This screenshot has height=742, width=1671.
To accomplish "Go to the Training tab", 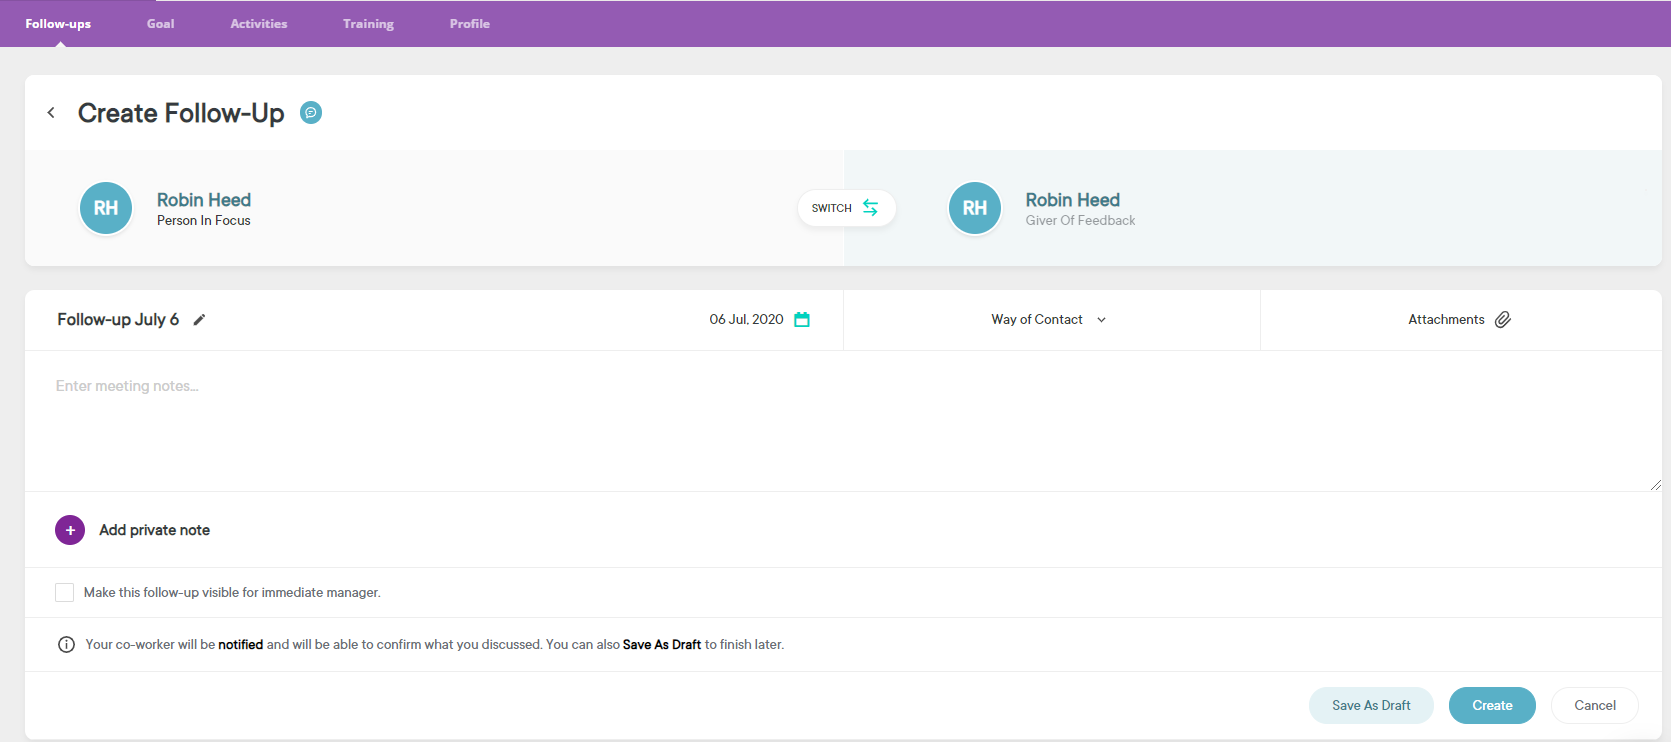I will coord(368,24).
